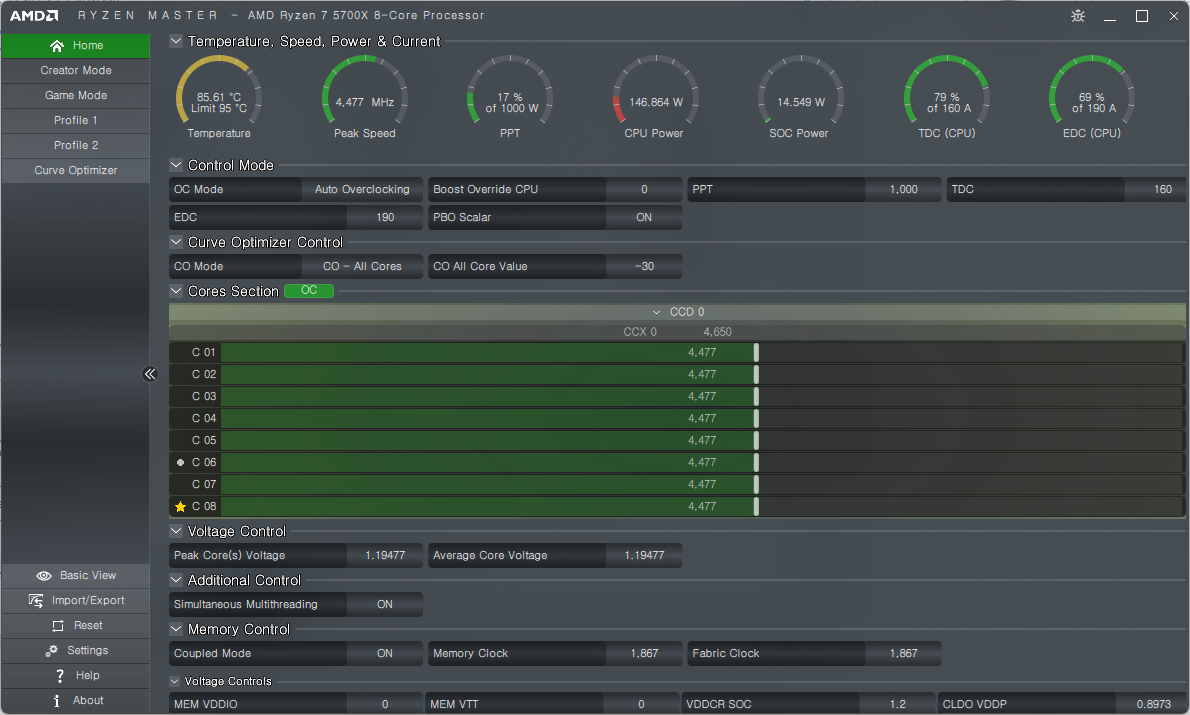Switch to Profile 1
This screenshot has width=1190, height=715.
click(76, 121)
